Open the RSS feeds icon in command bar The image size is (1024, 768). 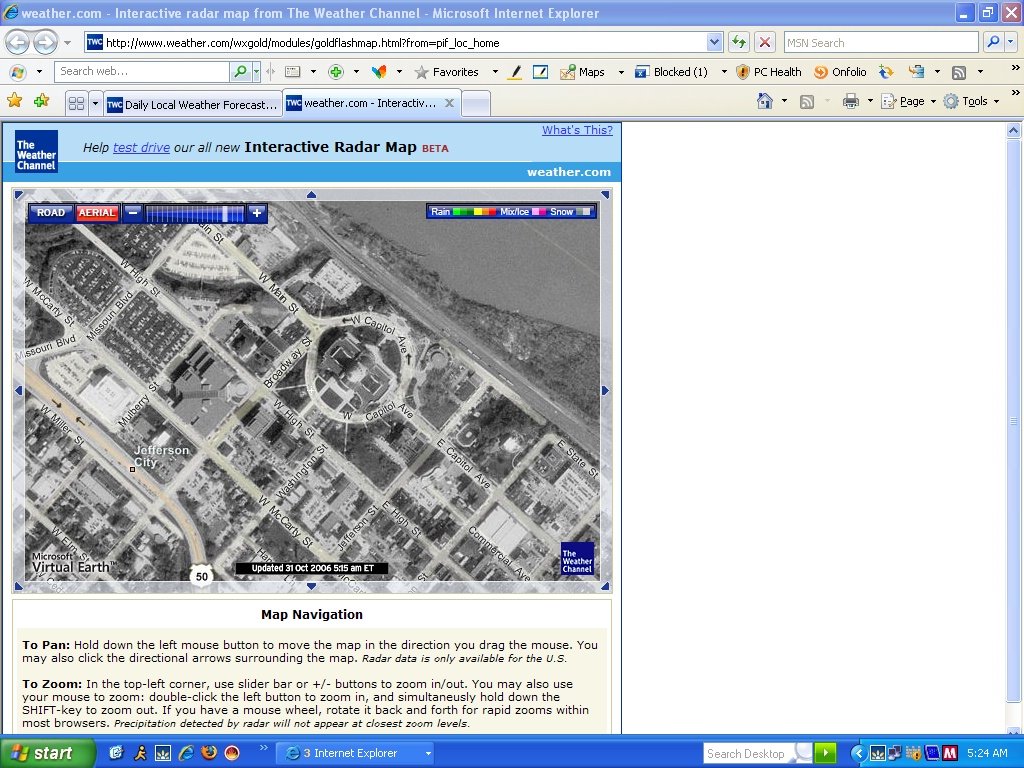[807, 101]
